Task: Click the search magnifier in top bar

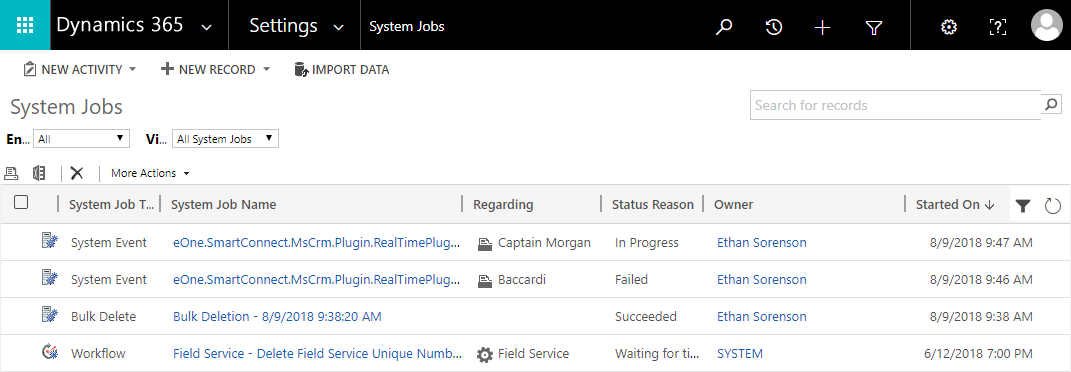Action: coord(723,27)
